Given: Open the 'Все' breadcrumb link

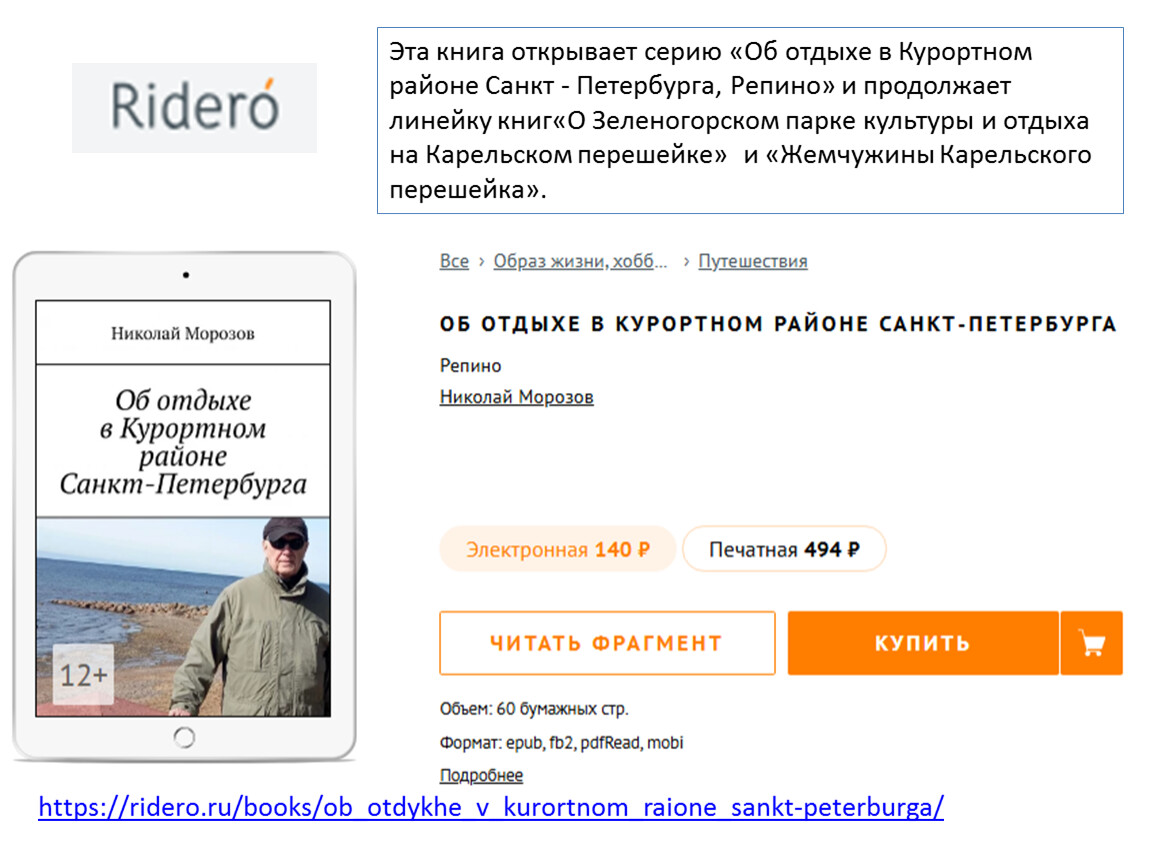Looking at the screenshot, I should (x=454, y=261).
